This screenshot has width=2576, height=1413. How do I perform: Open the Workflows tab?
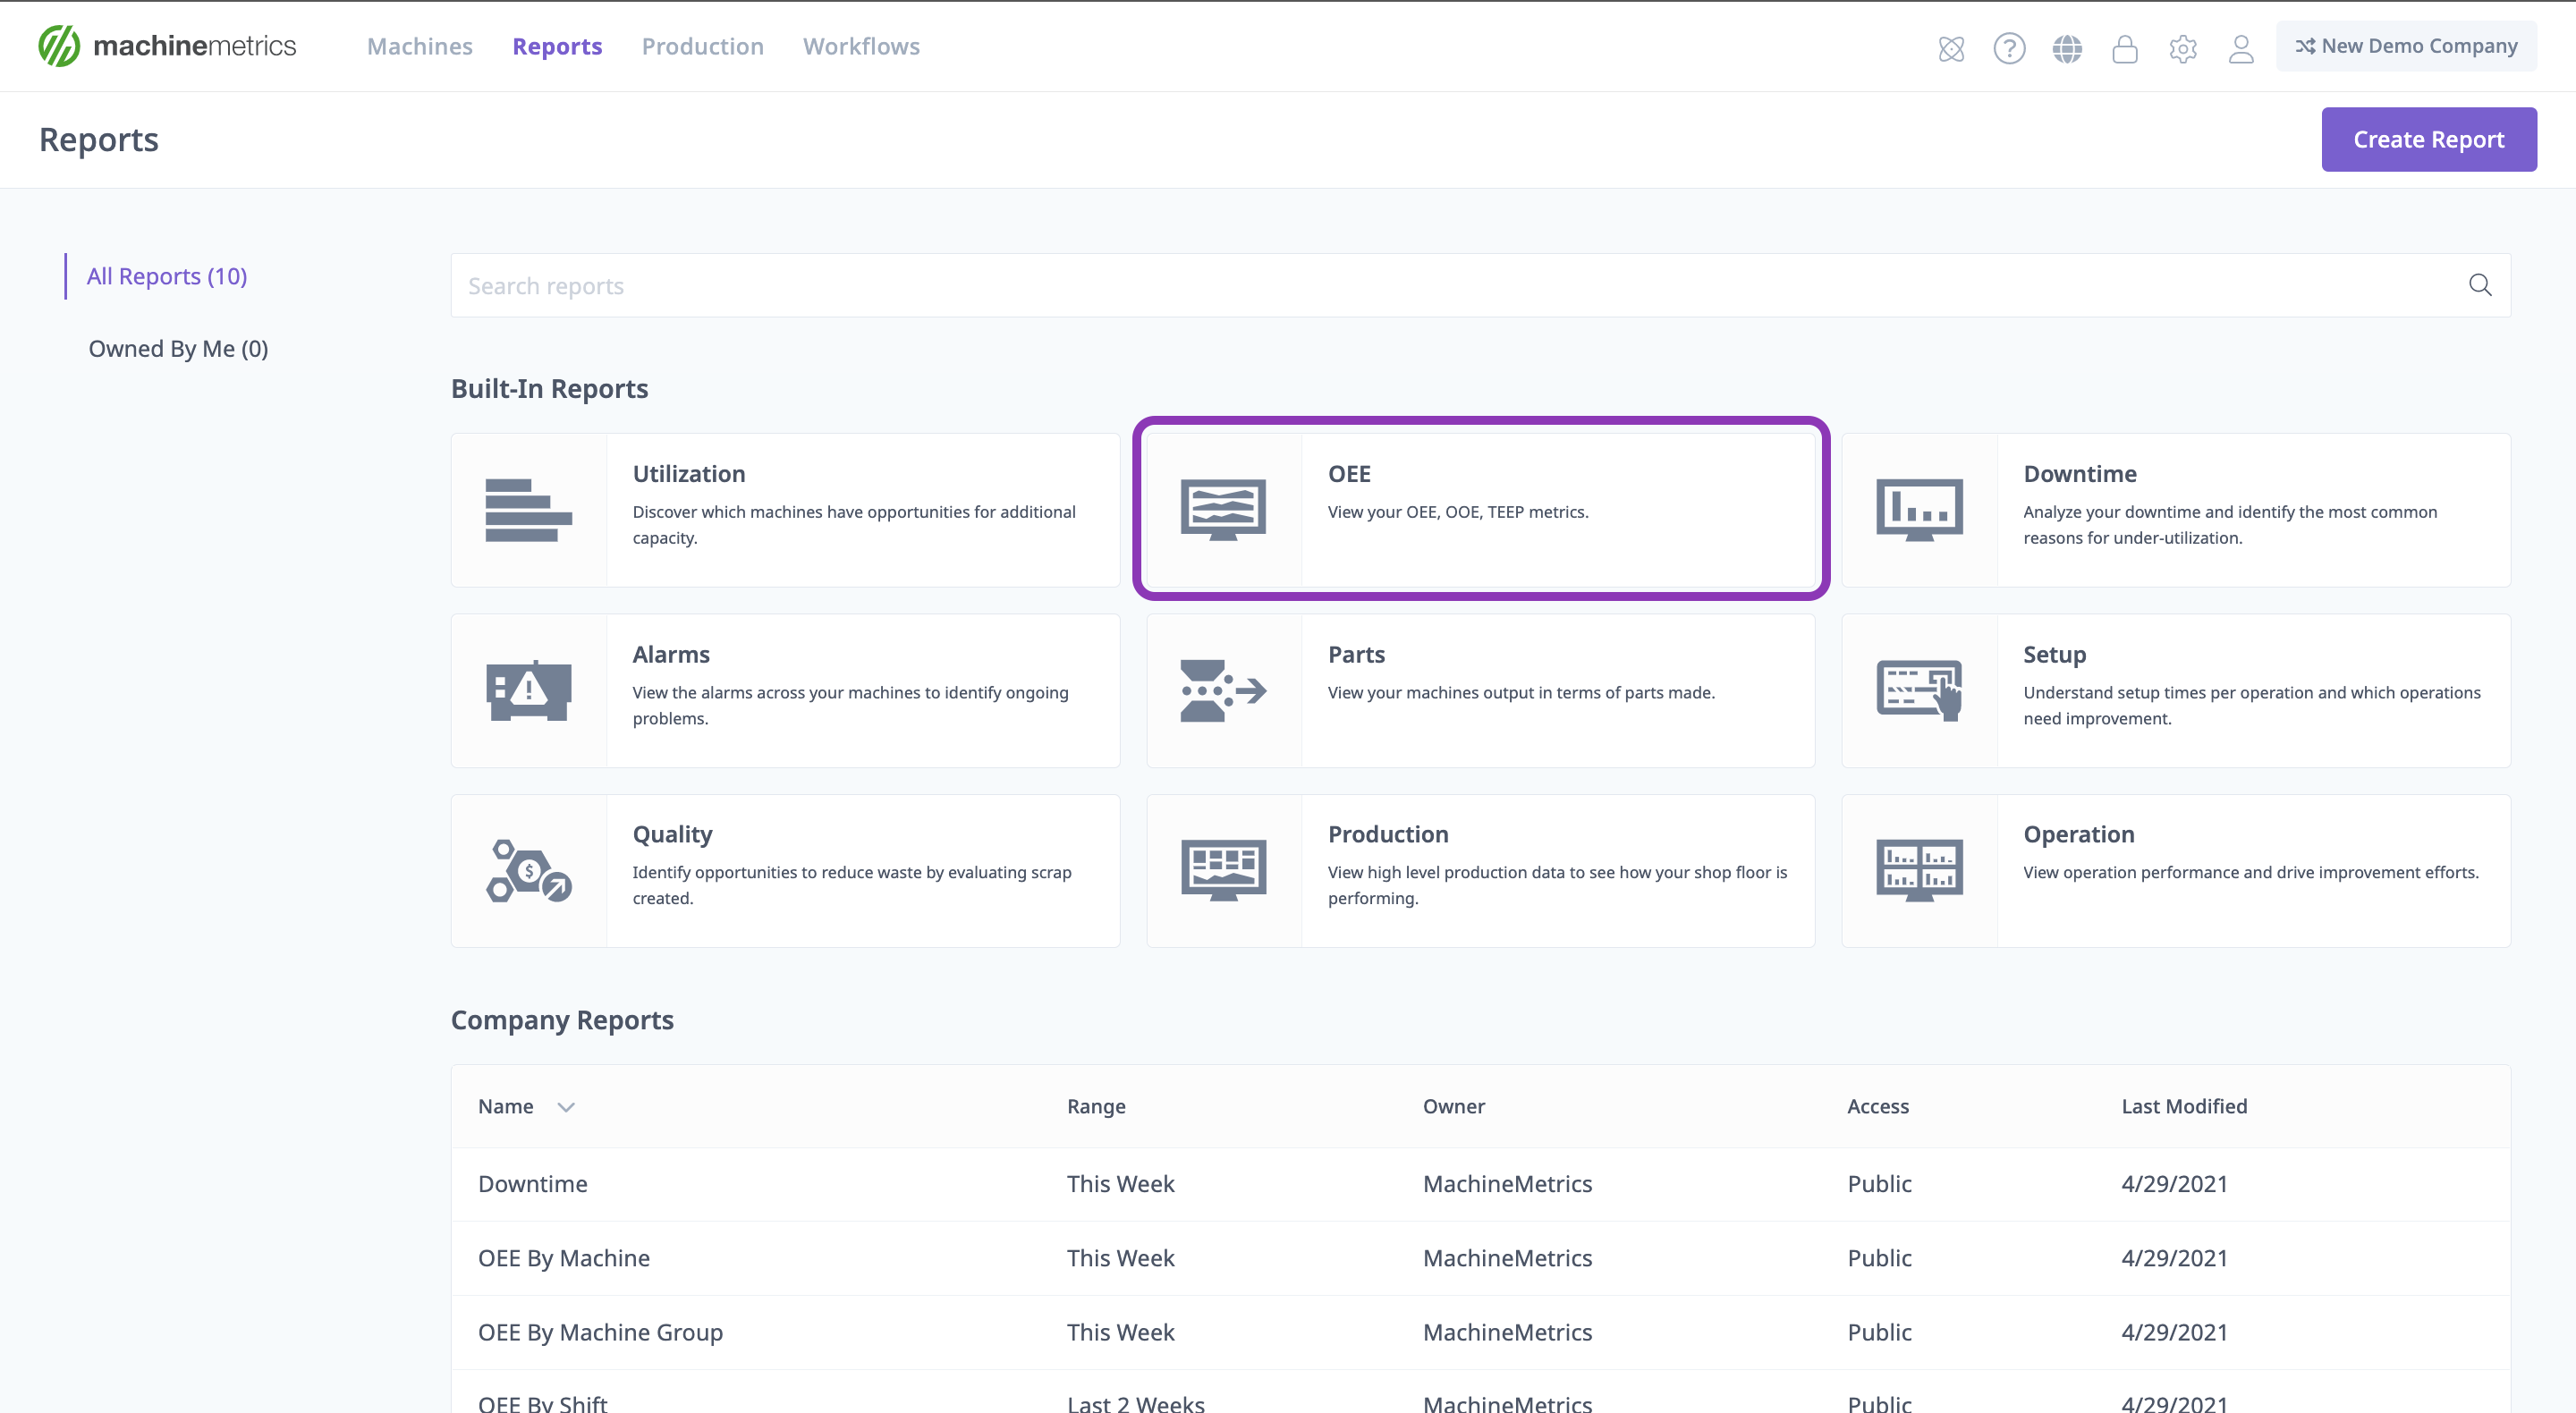pyautogui.click(x=861, y=46)
